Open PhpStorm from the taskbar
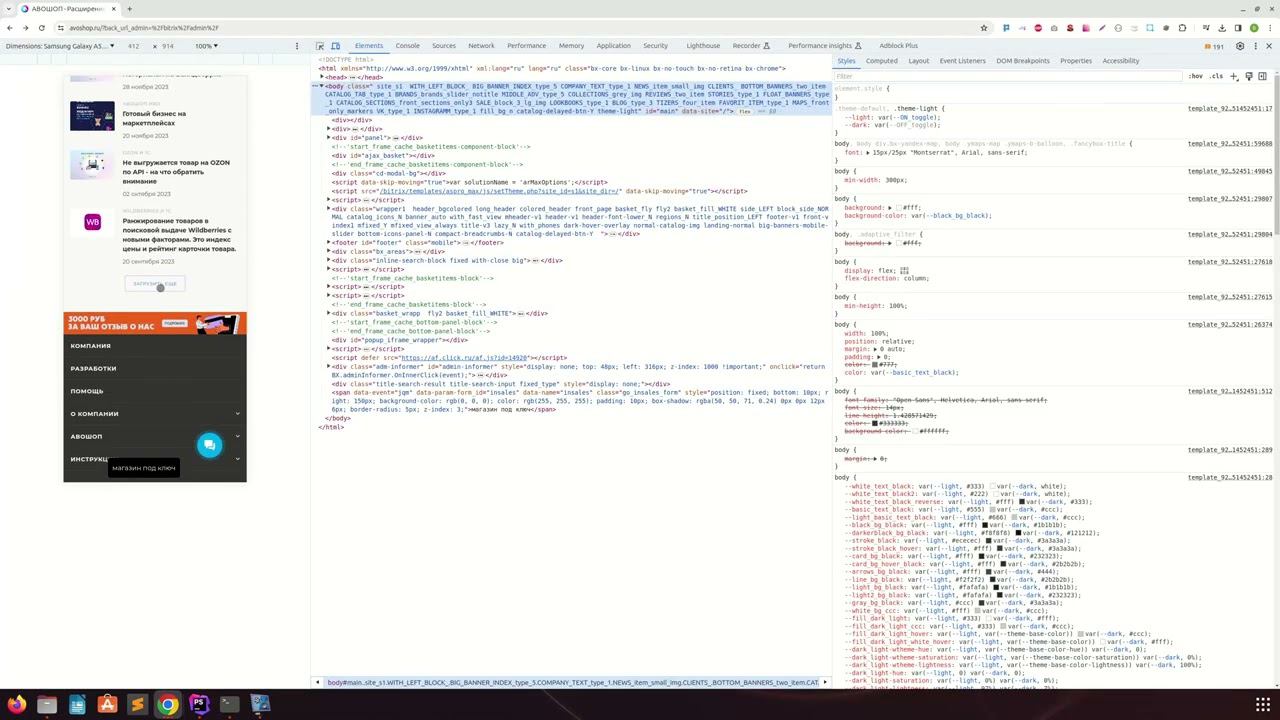Viewport: 1280px width, 720px height. click(x=199, y=704)
